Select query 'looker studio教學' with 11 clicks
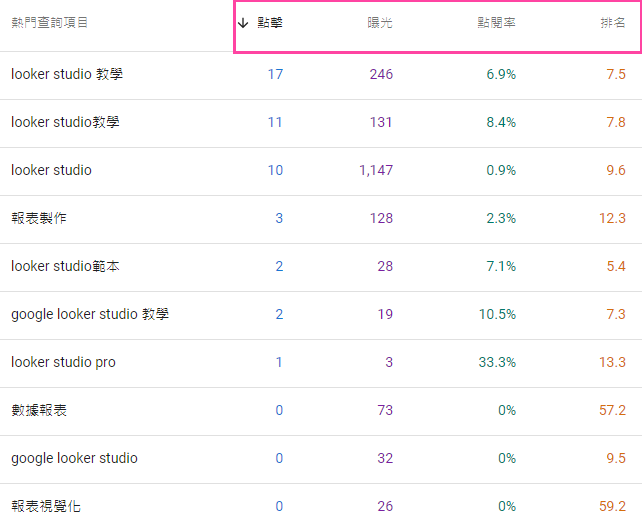 (65, 122)
